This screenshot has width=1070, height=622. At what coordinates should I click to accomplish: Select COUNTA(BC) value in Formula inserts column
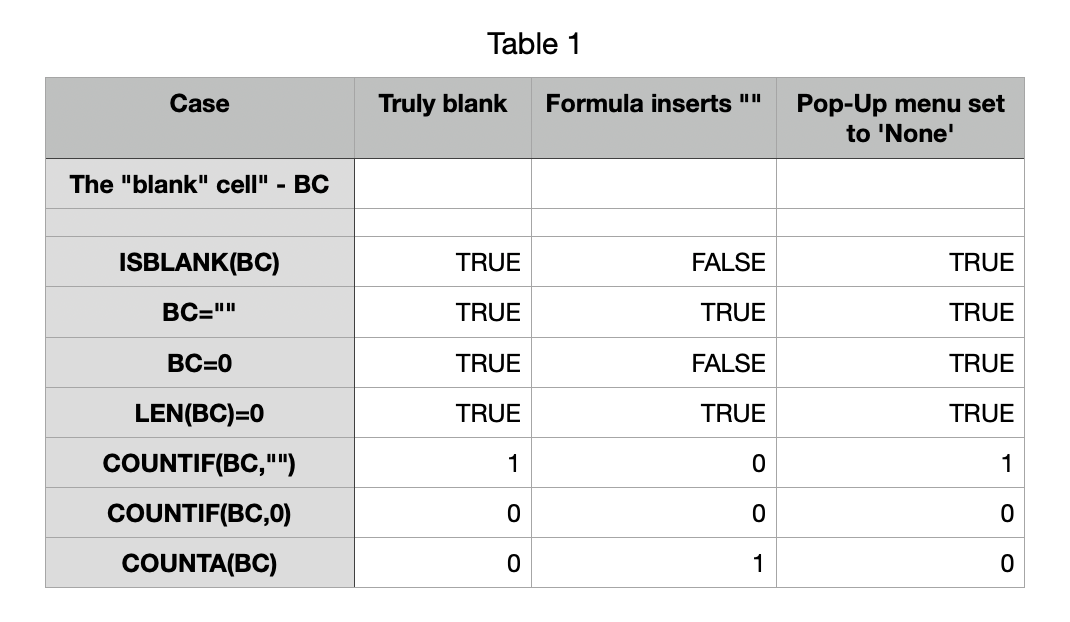tap(757, 563)
